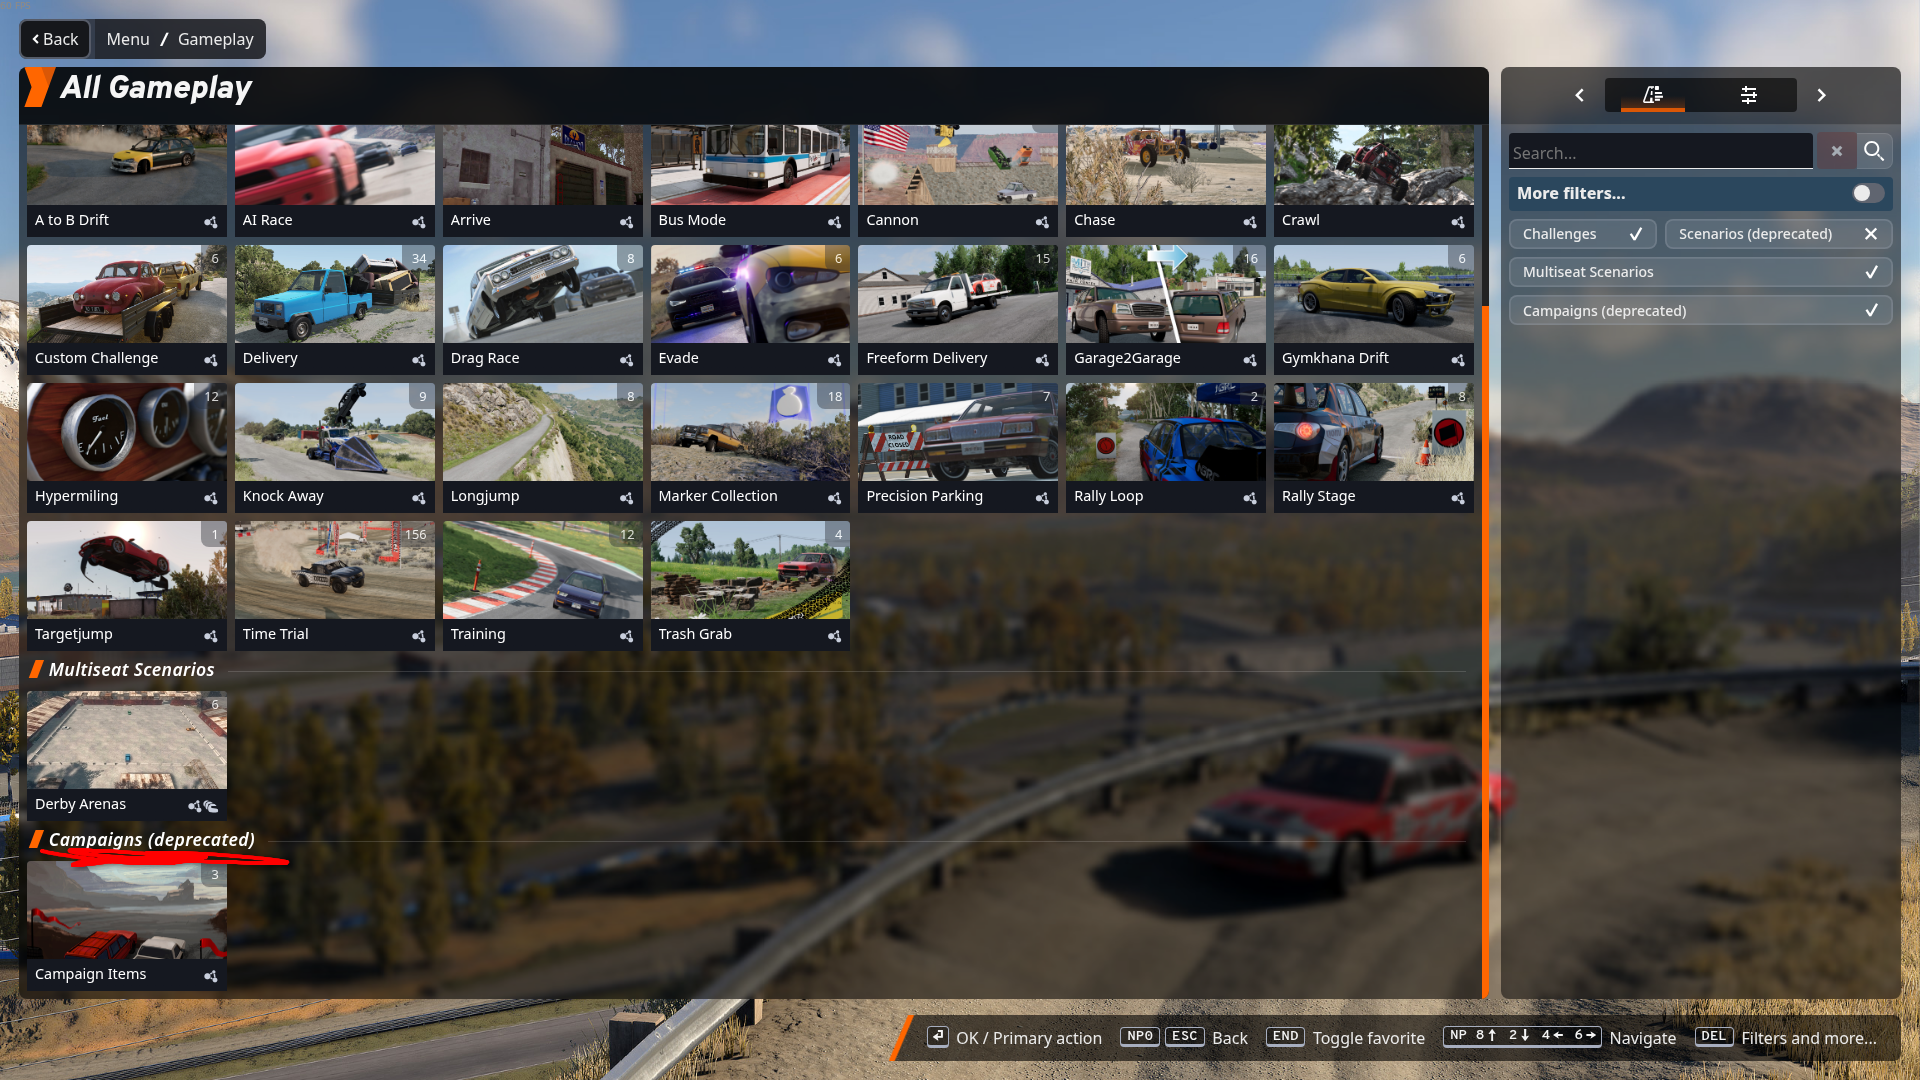Go to previous panel with left chevron
Viewport: 1920px width, 1080px height.
(1579, 95)
